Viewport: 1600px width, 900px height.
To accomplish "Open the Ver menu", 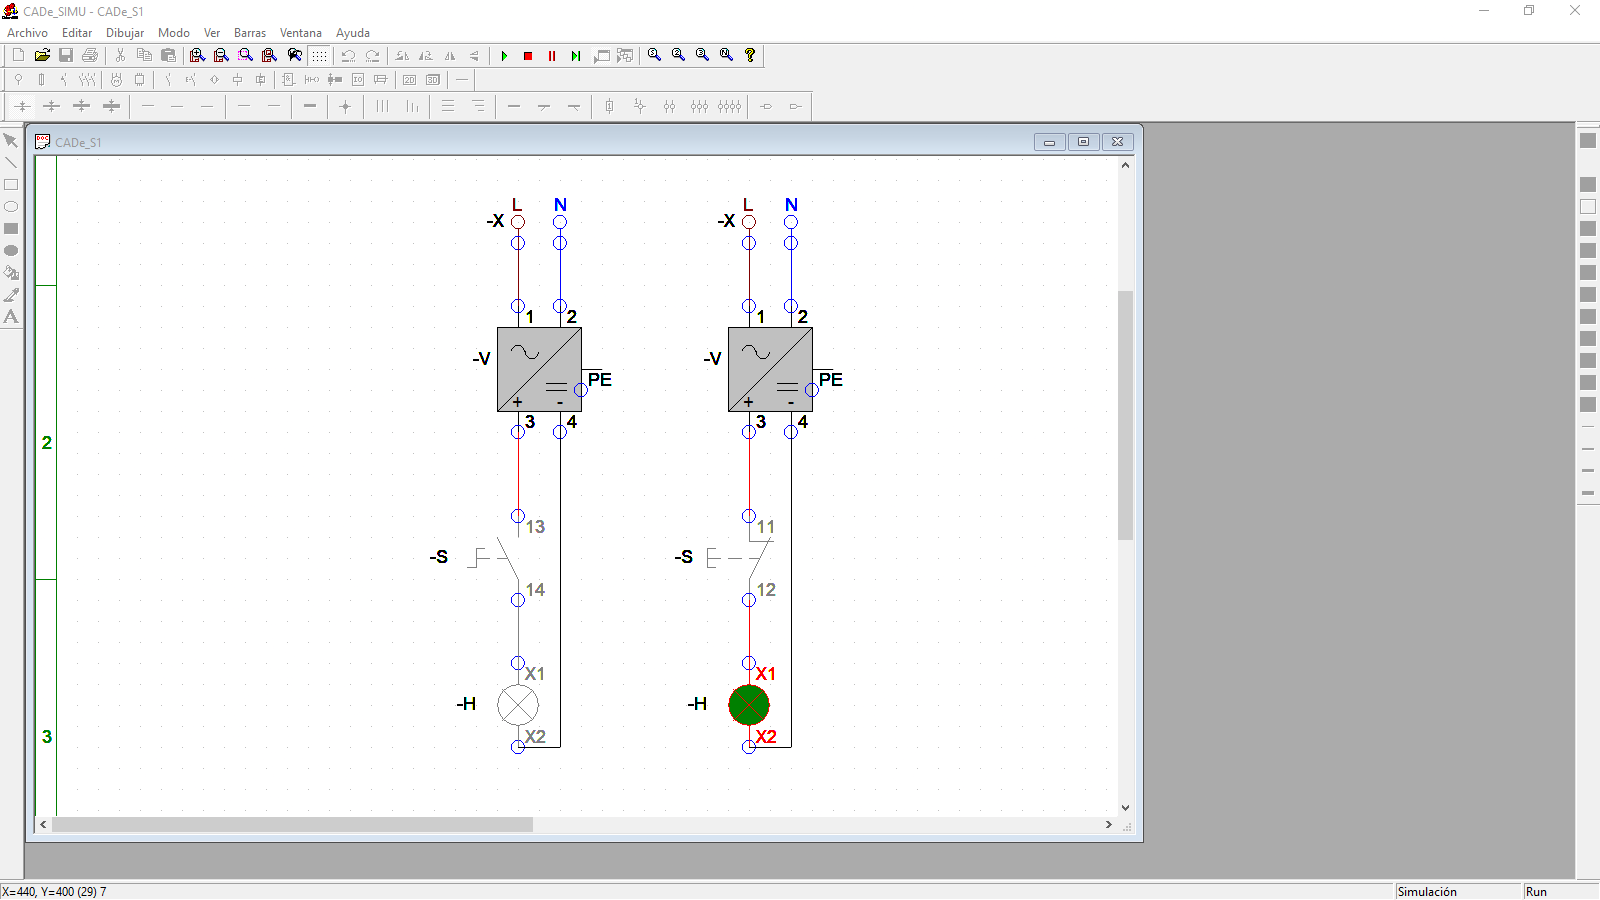I will (x=212, y=33).
